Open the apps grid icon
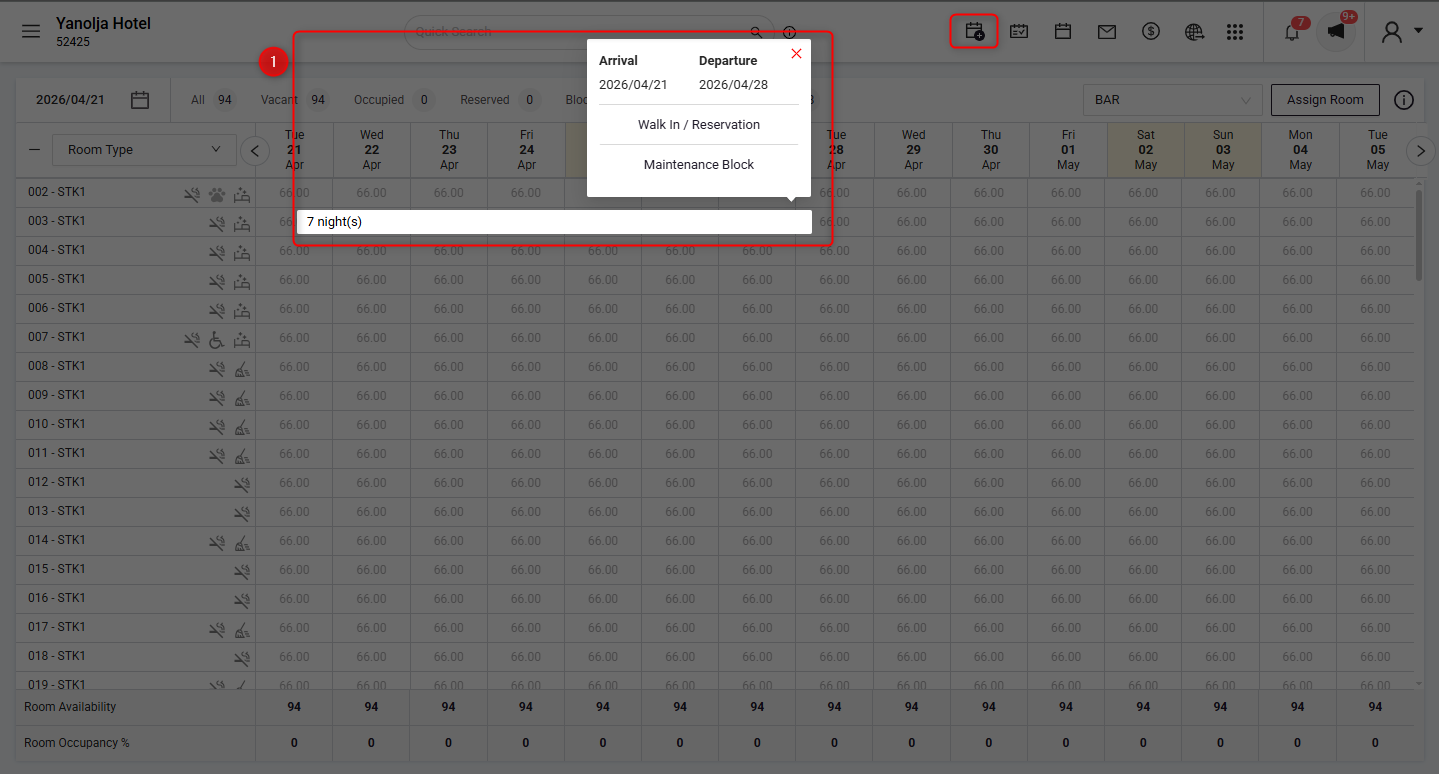 click(1235, 32)
